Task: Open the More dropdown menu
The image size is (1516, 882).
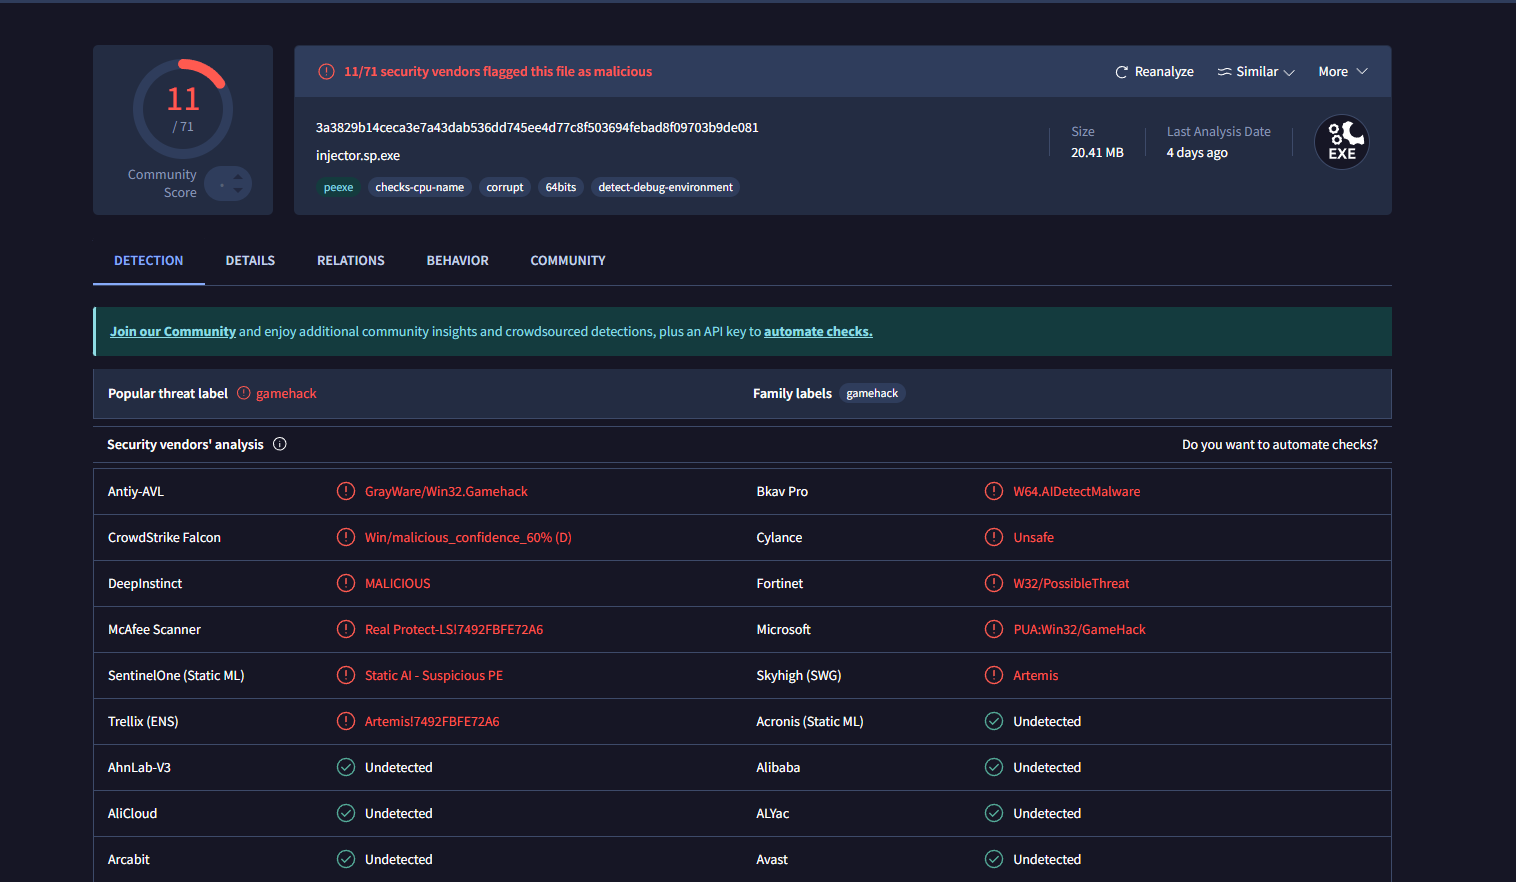Action: click(x=1343, y=72)
